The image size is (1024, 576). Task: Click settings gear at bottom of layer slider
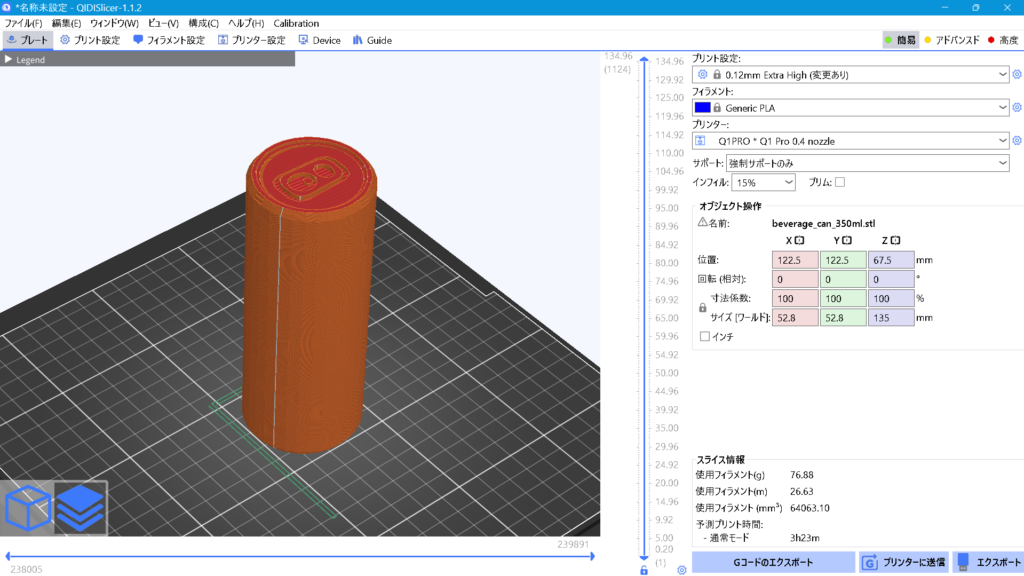click(x=681, y=570)
